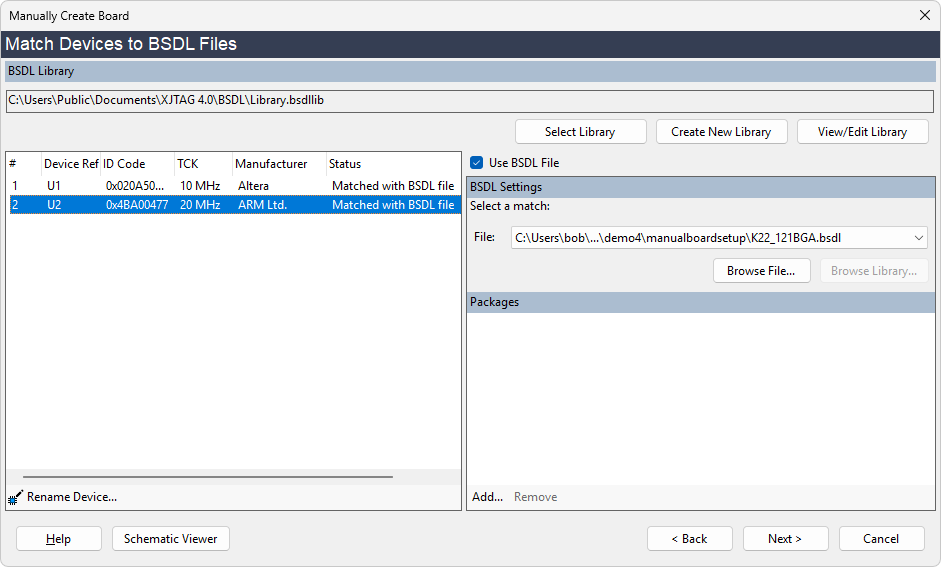Open the BSDL File path dropdown
Viewport: 941px width, 567px height.
pyautogui.click(x=918, y=238)
